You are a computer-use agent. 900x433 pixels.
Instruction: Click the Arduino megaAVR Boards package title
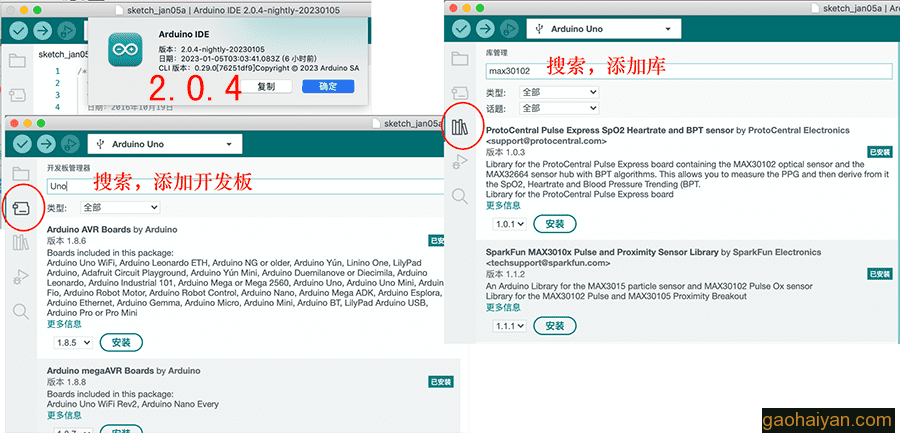pos(100,371)
